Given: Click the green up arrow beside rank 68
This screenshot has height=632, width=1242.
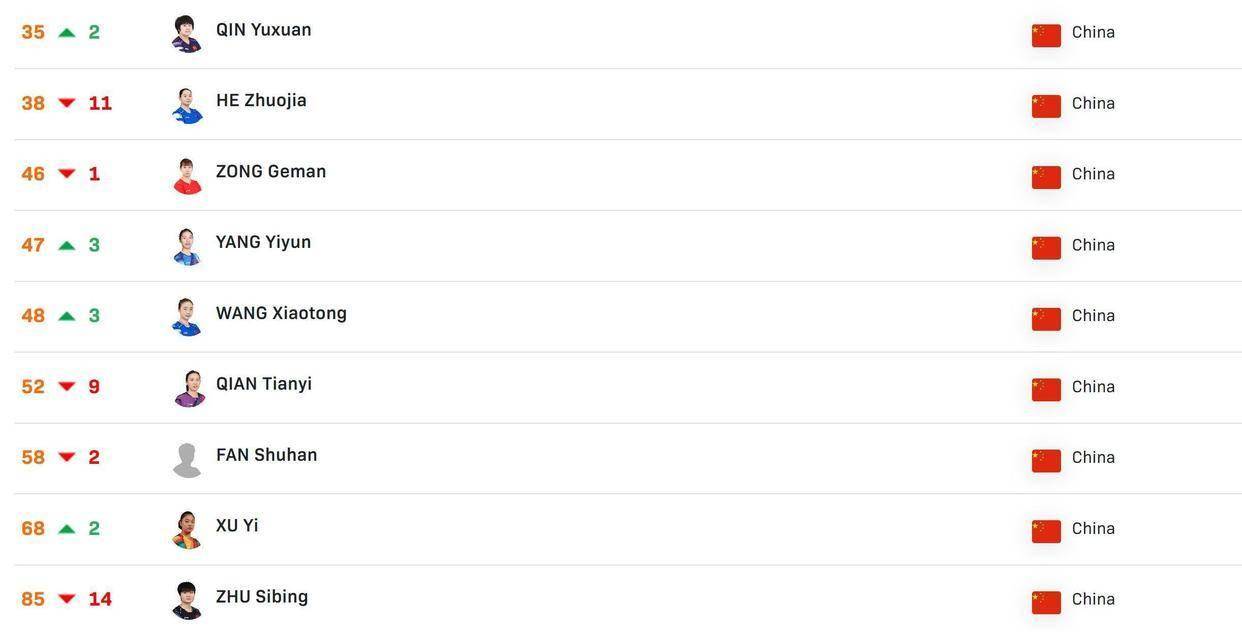Looking at the screenshot, I should [67, 529].
